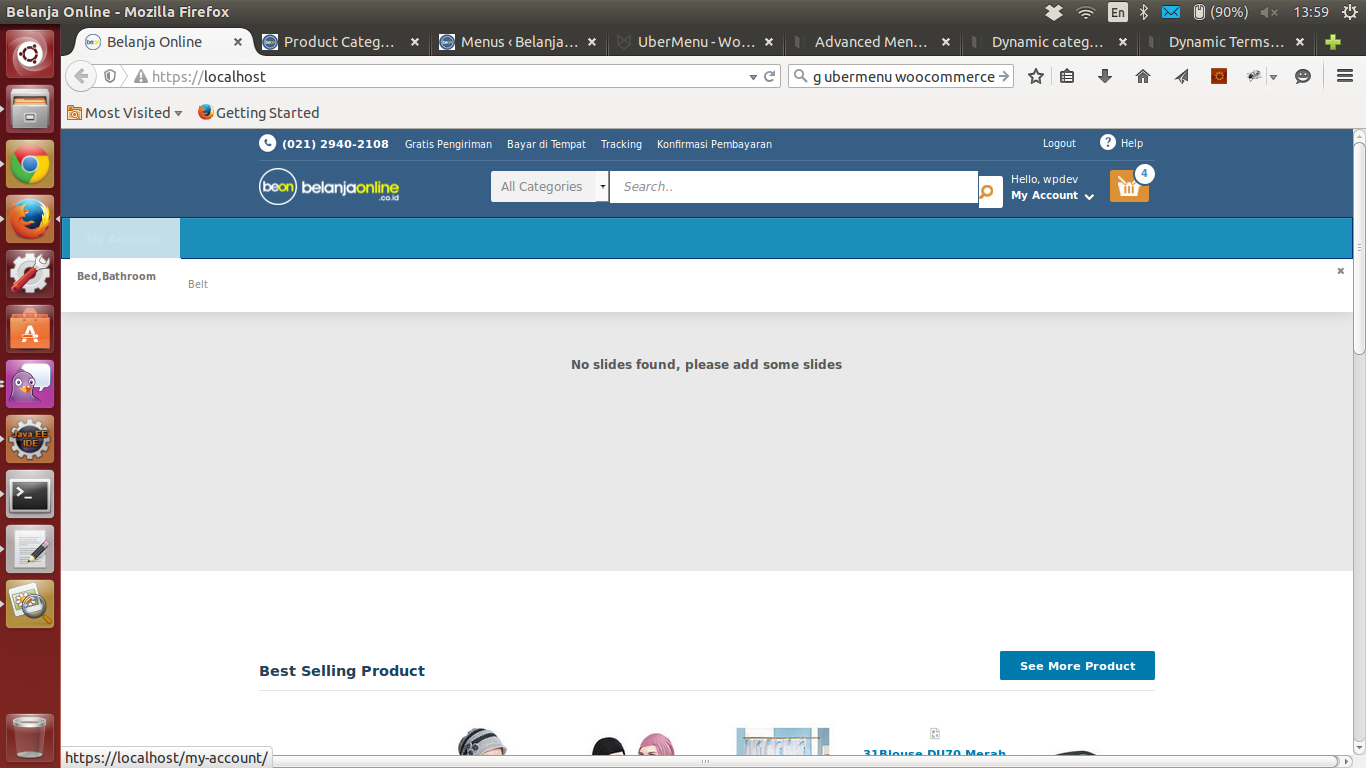Click the shopping basket cart icon
The height and width of the screenshot is (768, 1366).
[1129, 186]
